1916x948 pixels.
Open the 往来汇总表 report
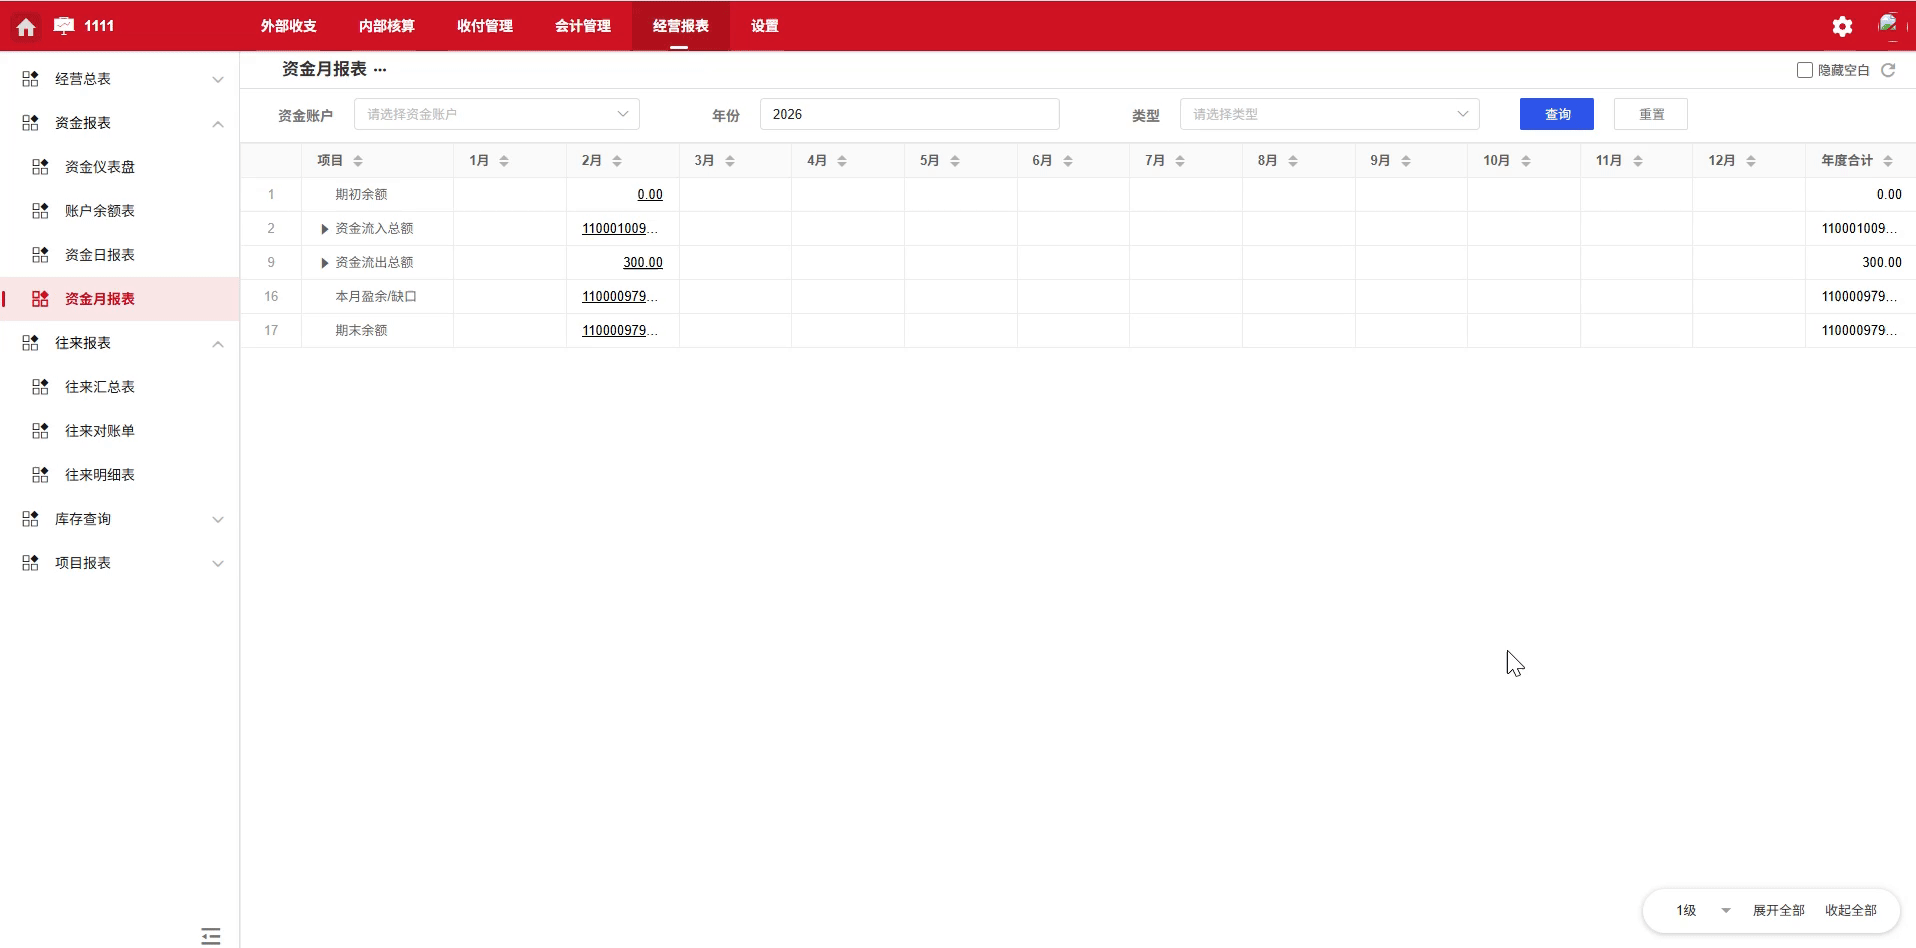tap(100, 387)
